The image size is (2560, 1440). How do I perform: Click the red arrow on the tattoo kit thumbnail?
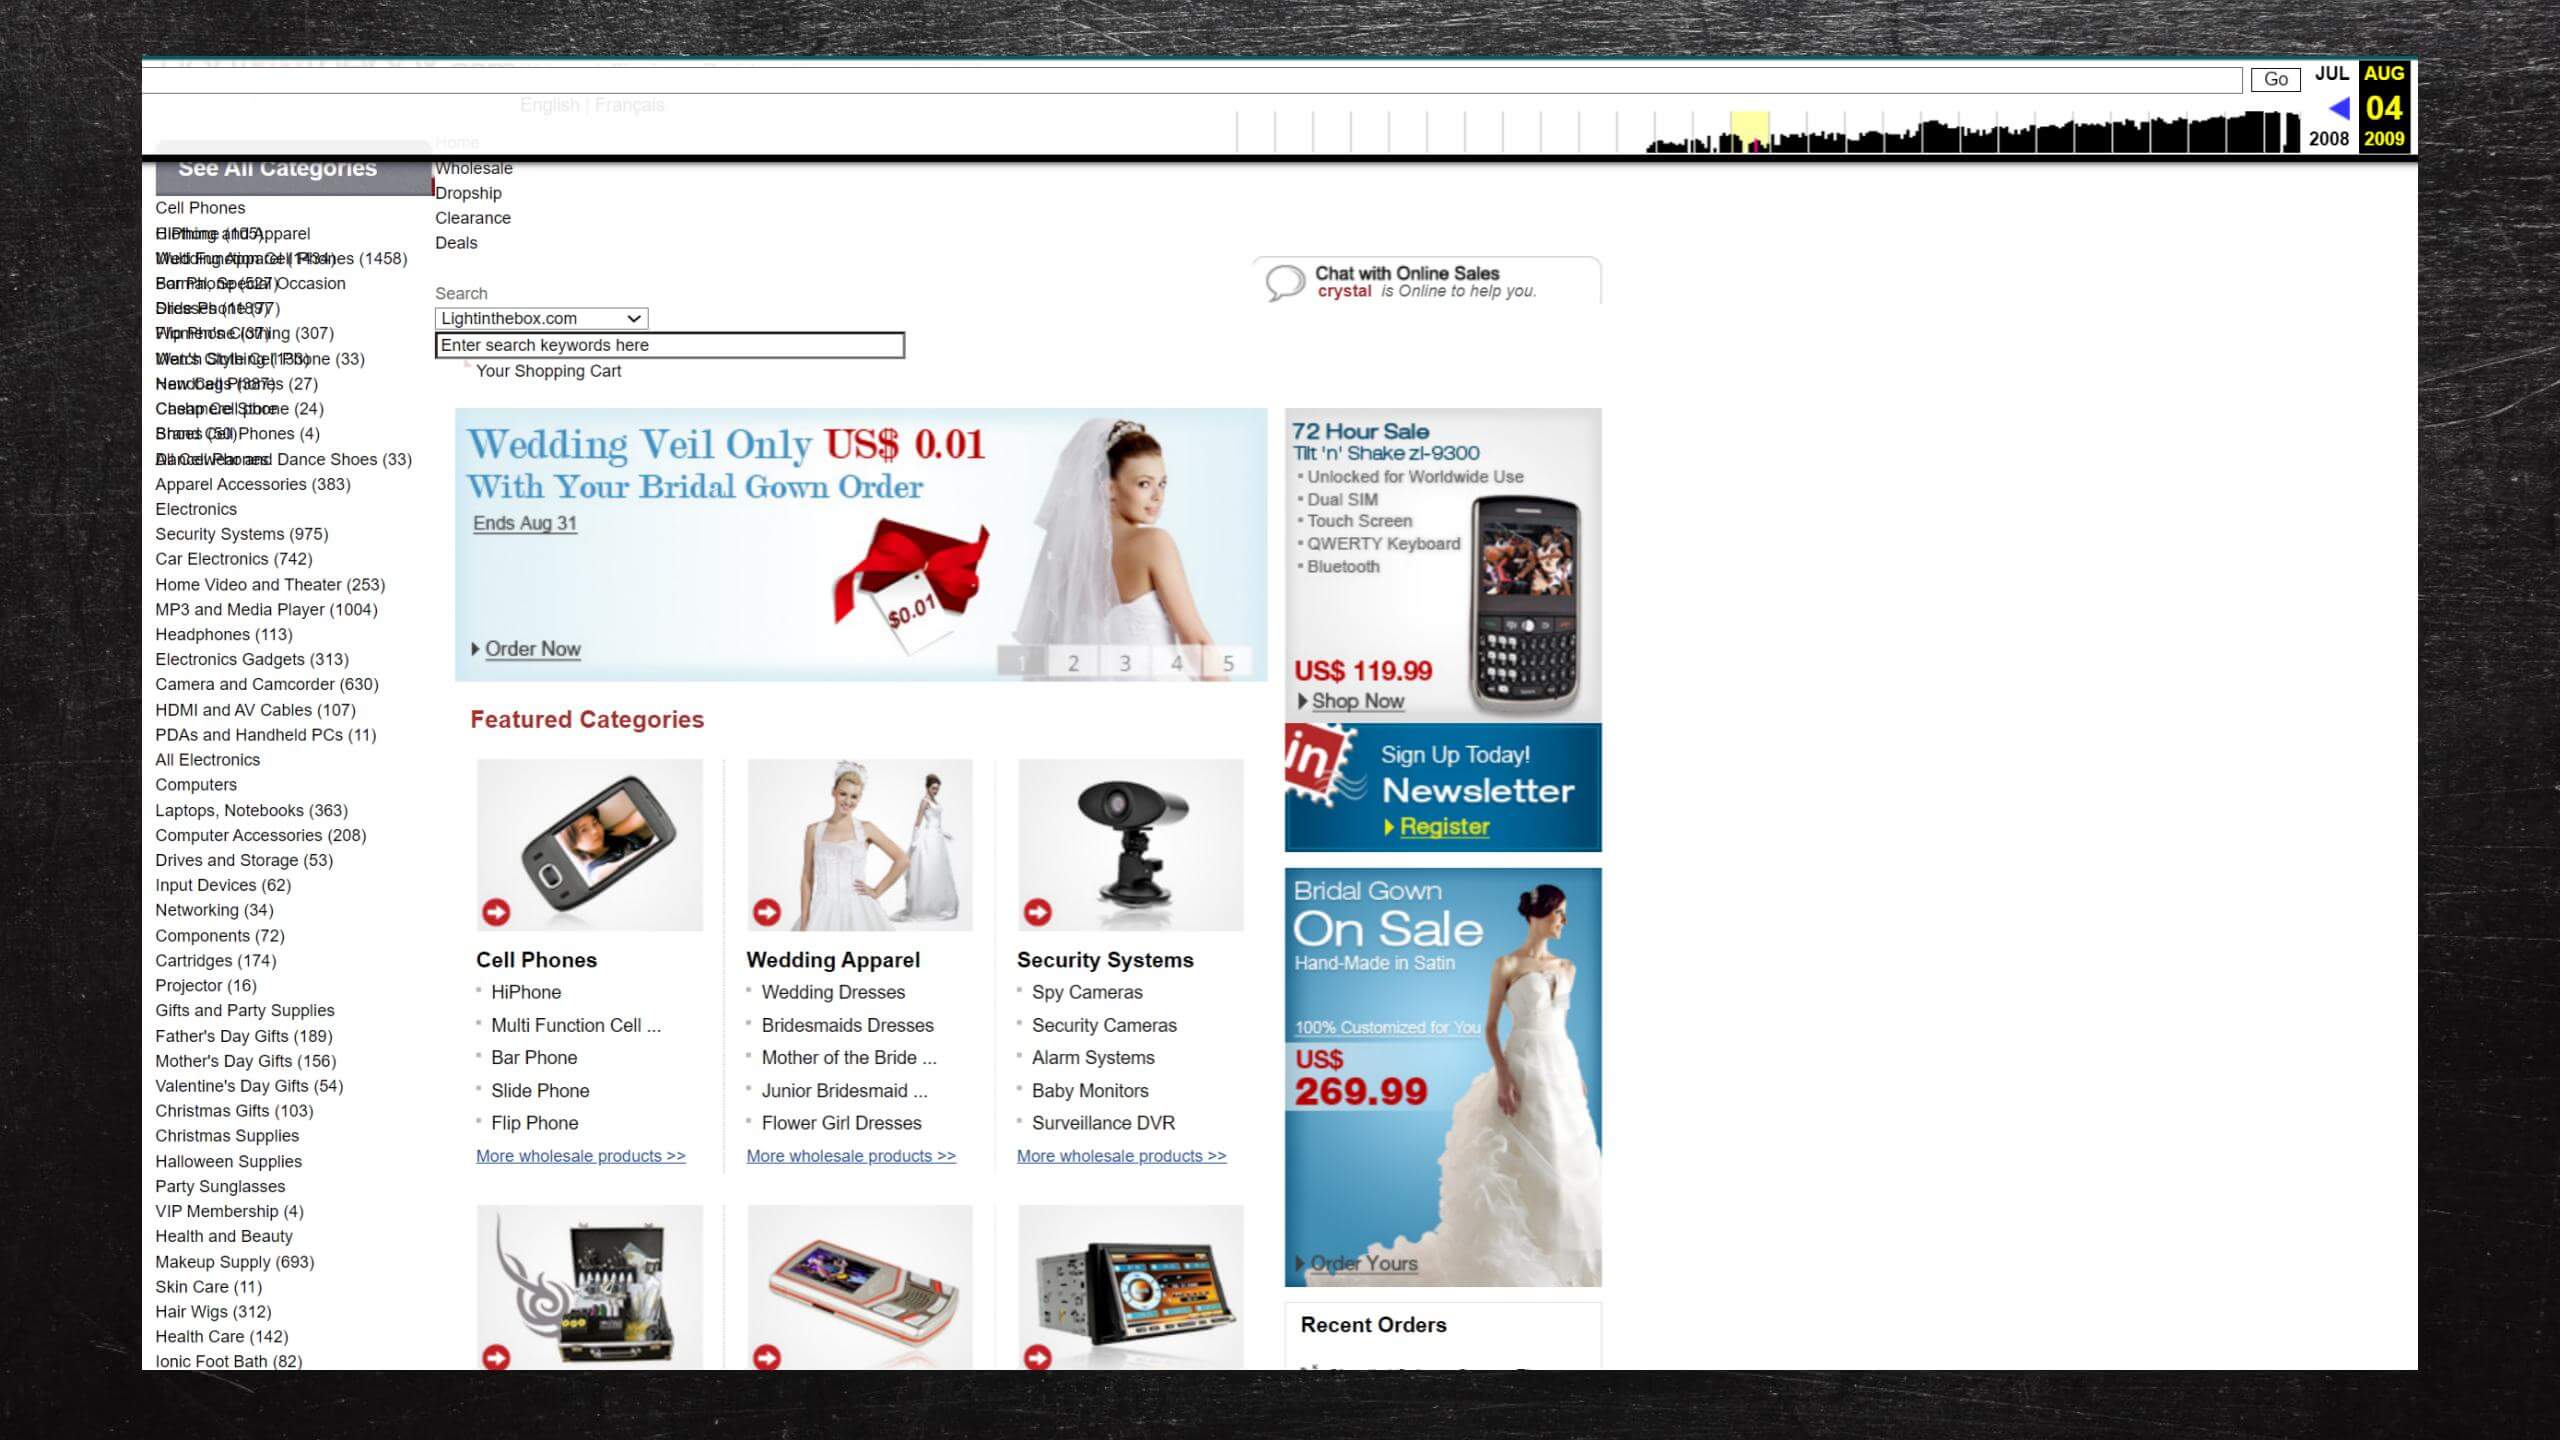(496, 1357)
